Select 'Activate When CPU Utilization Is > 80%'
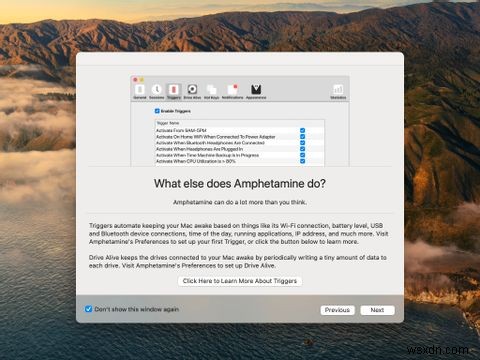 click(239, 161)
